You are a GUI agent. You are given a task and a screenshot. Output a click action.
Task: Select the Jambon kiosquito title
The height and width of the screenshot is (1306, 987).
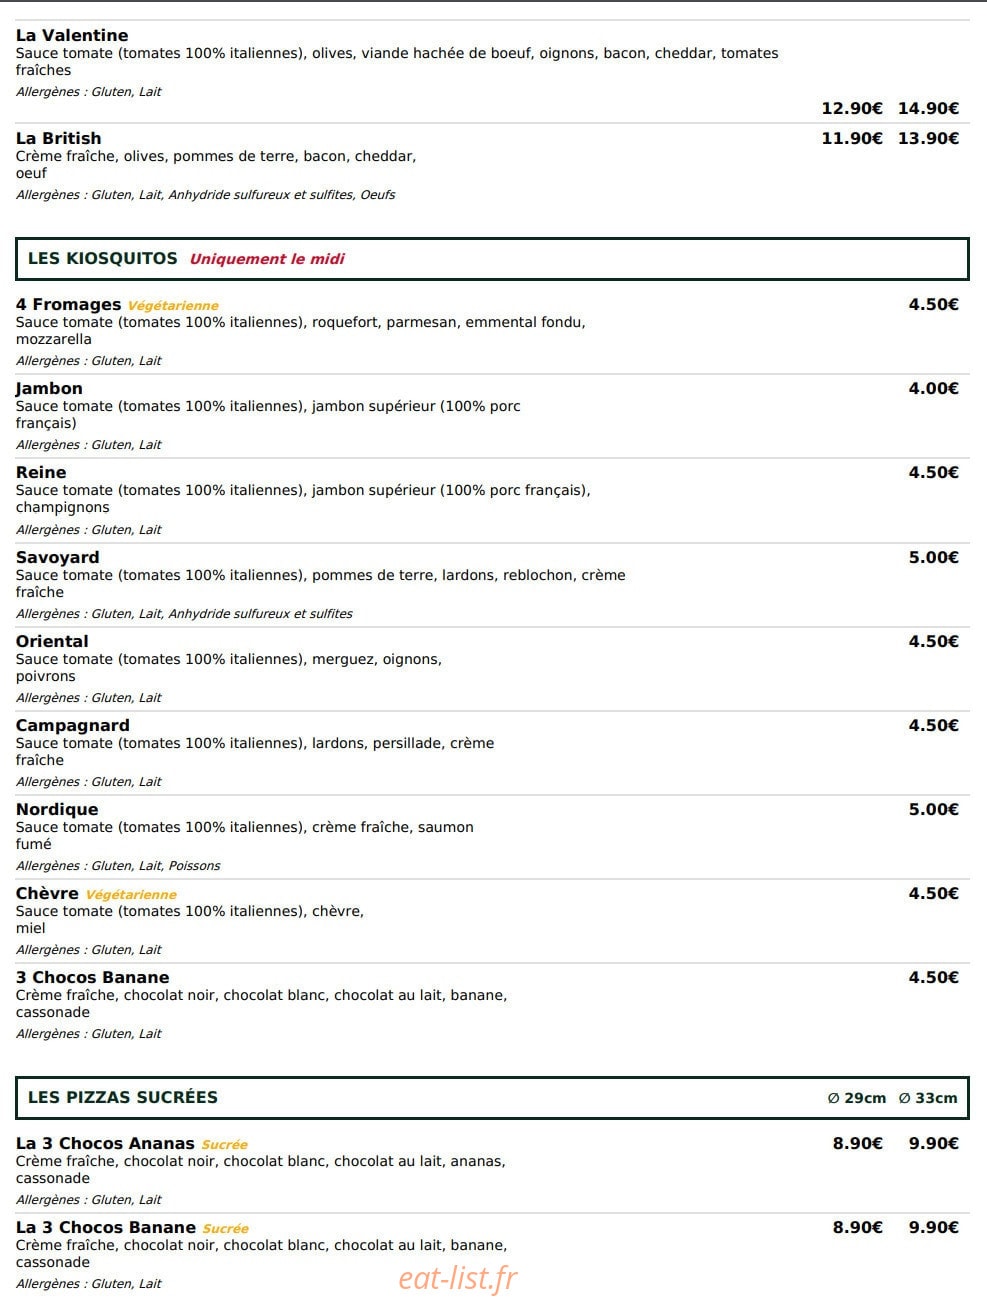click(x=49, y=388)
